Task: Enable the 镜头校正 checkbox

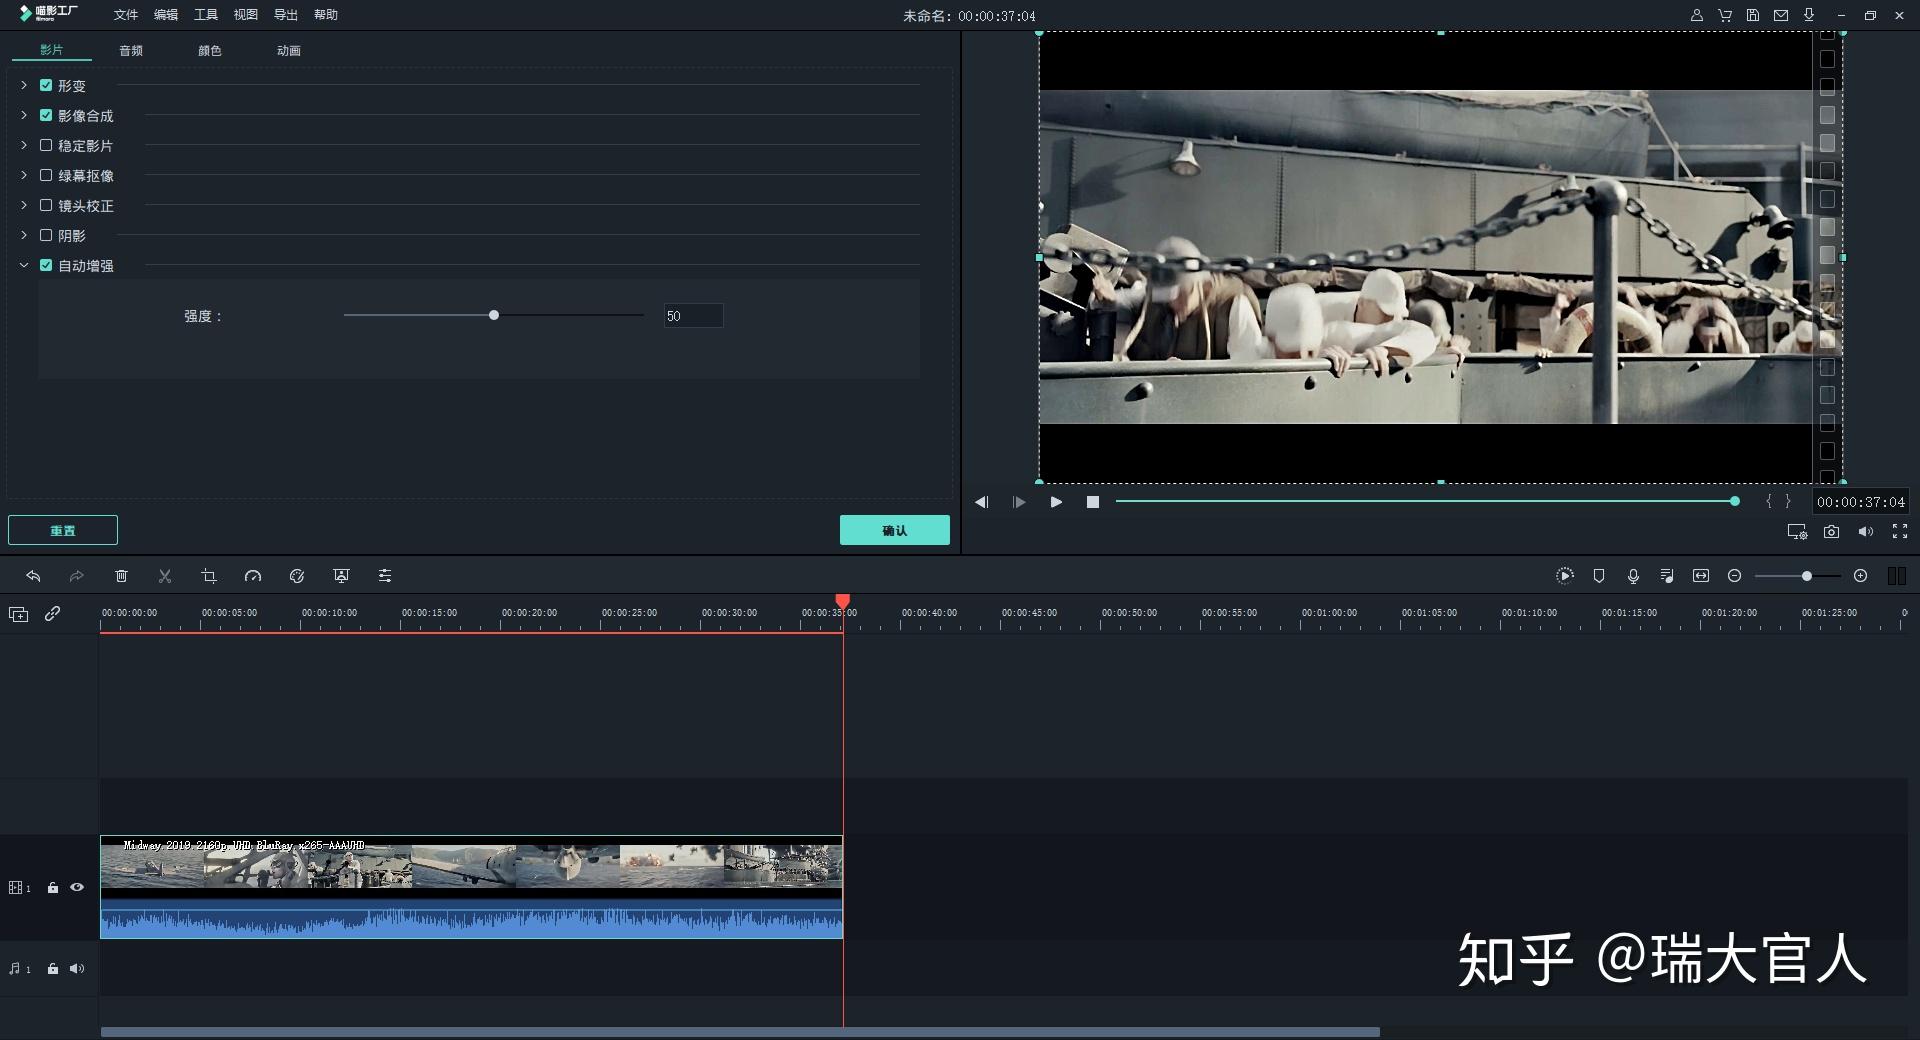Action: coord(46,205)
